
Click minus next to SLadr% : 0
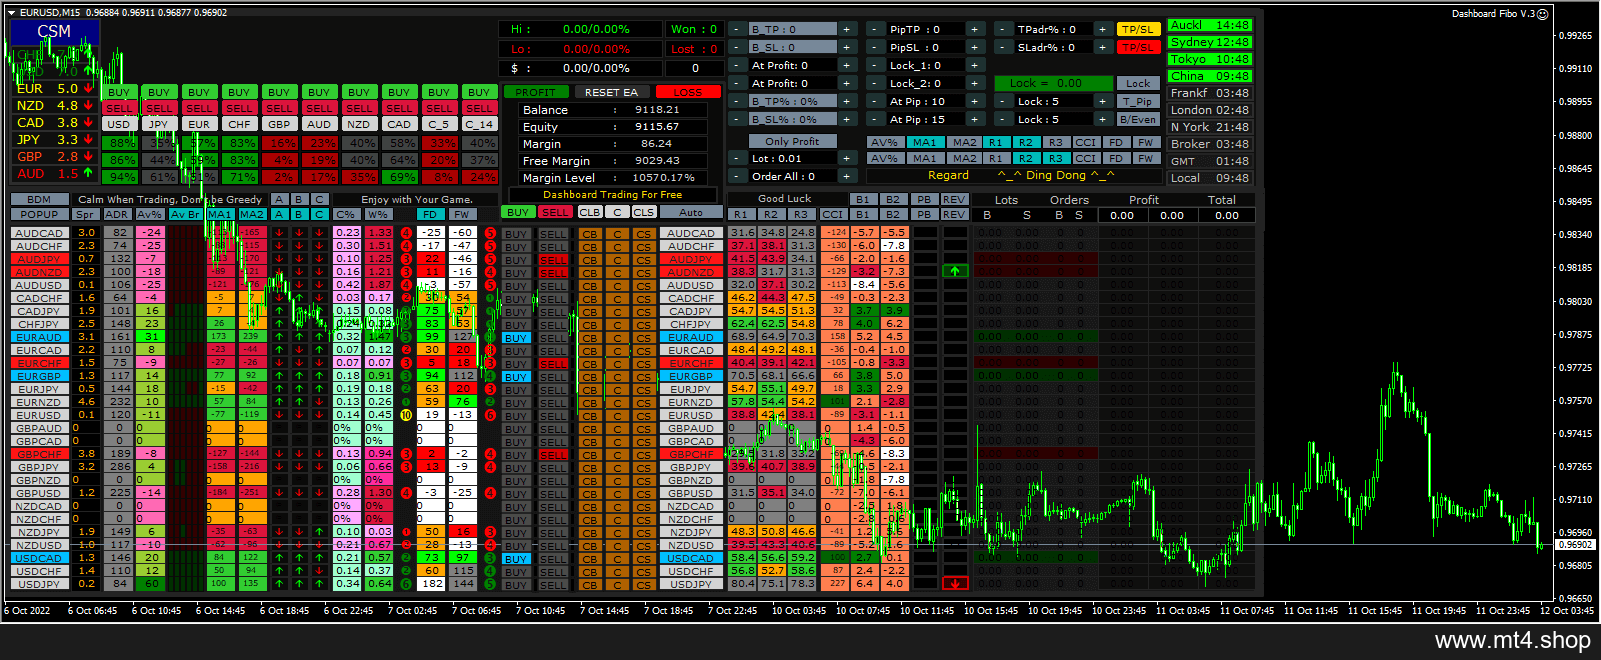click(x=1002, y=47)
